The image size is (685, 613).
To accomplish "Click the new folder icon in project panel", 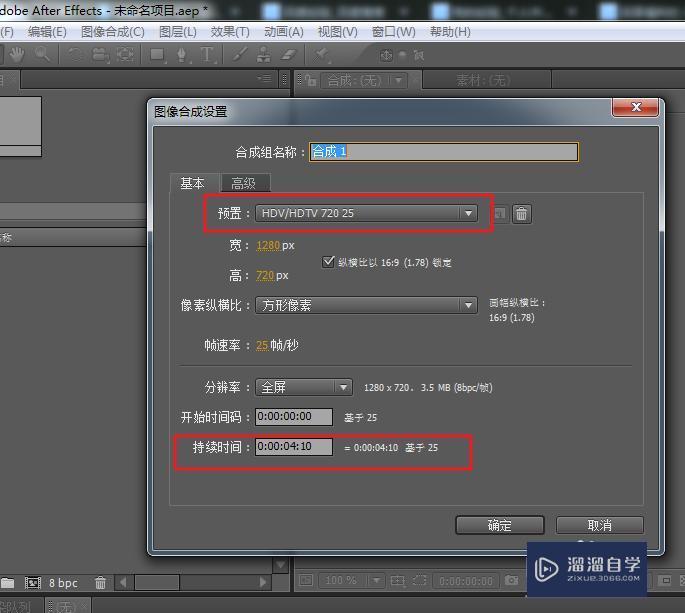I will (7, 582).
